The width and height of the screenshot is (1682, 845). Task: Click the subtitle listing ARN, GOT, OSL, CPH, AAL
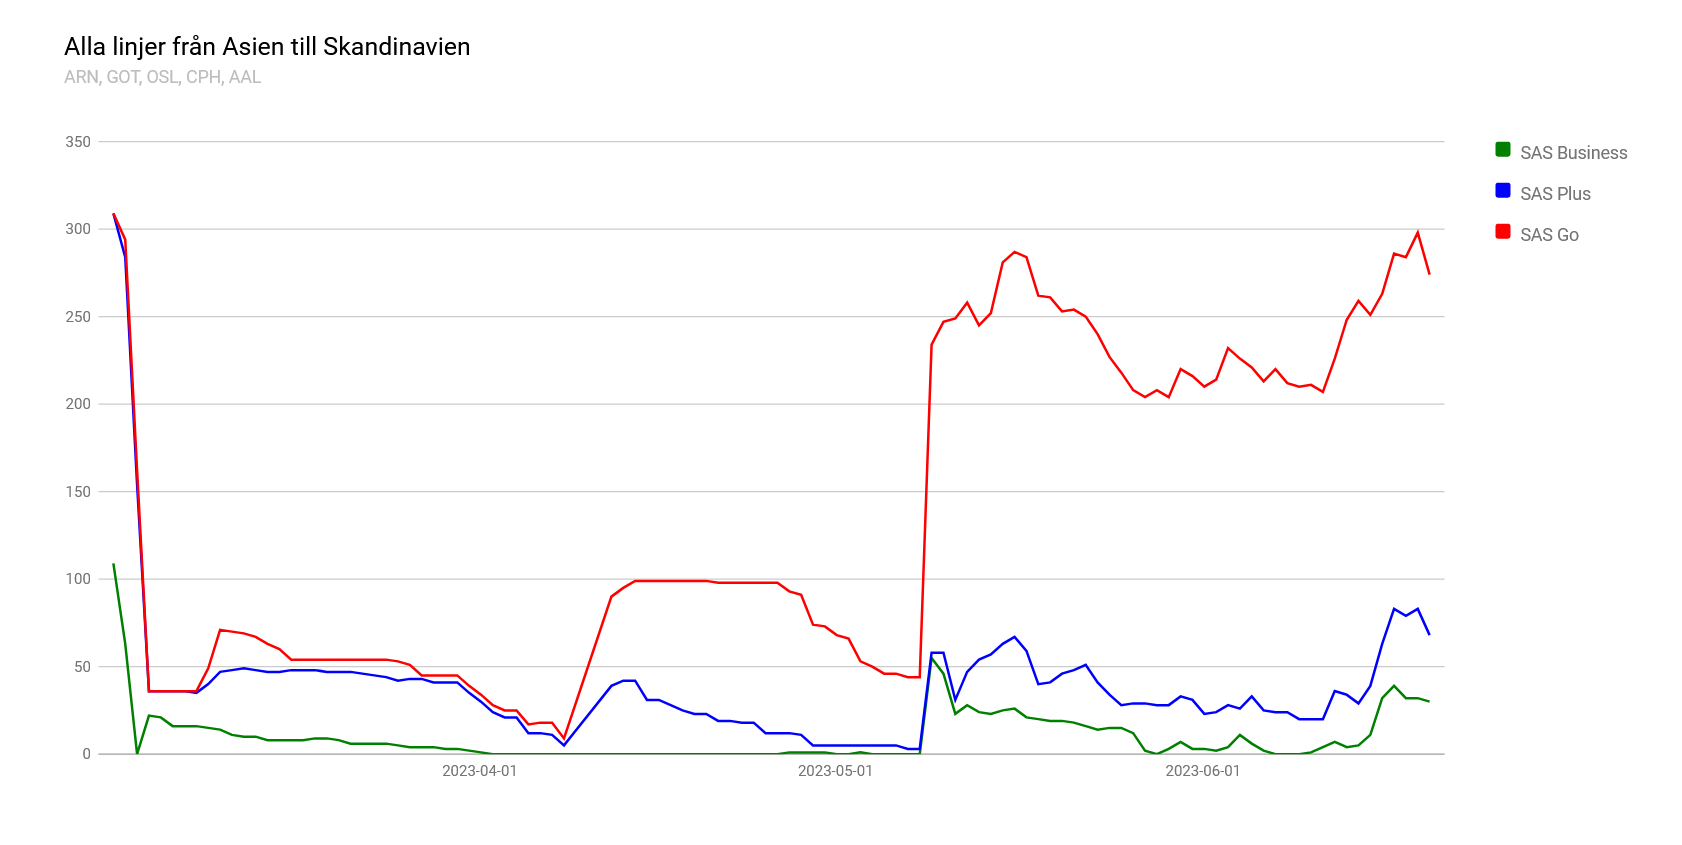point(162,77)
